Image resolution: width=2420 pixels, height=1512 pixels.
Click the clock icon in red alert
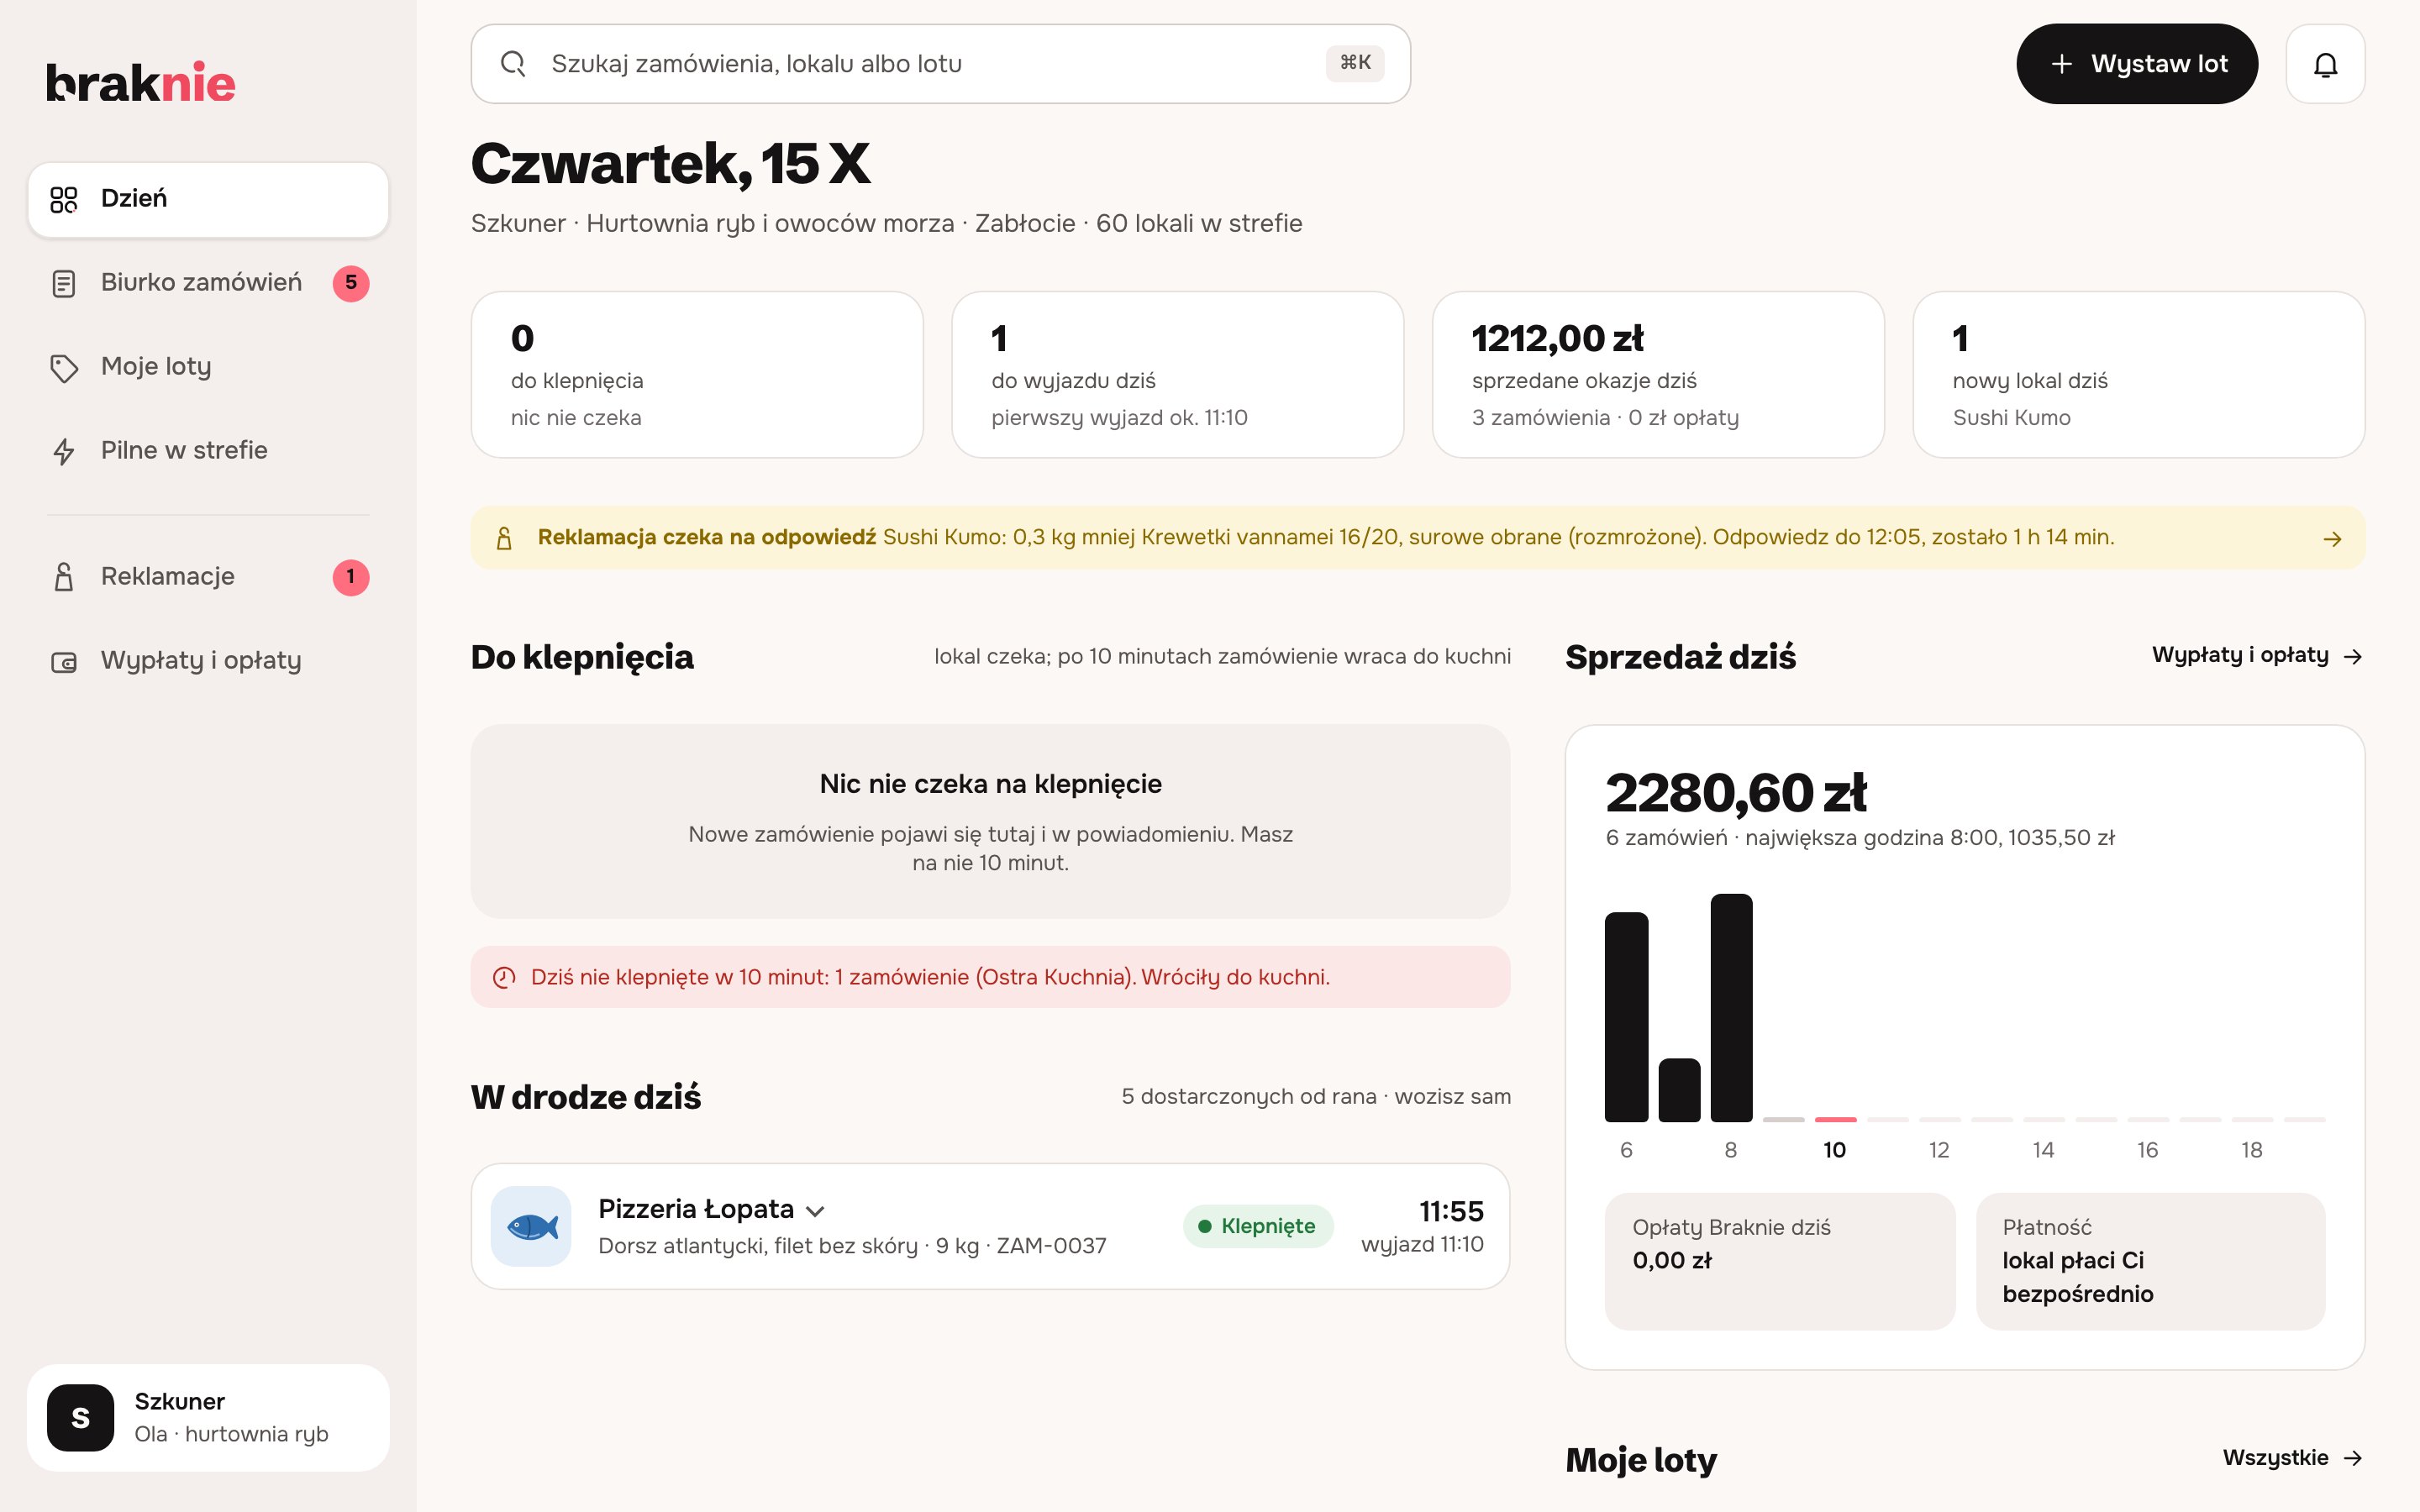(504, 977)
